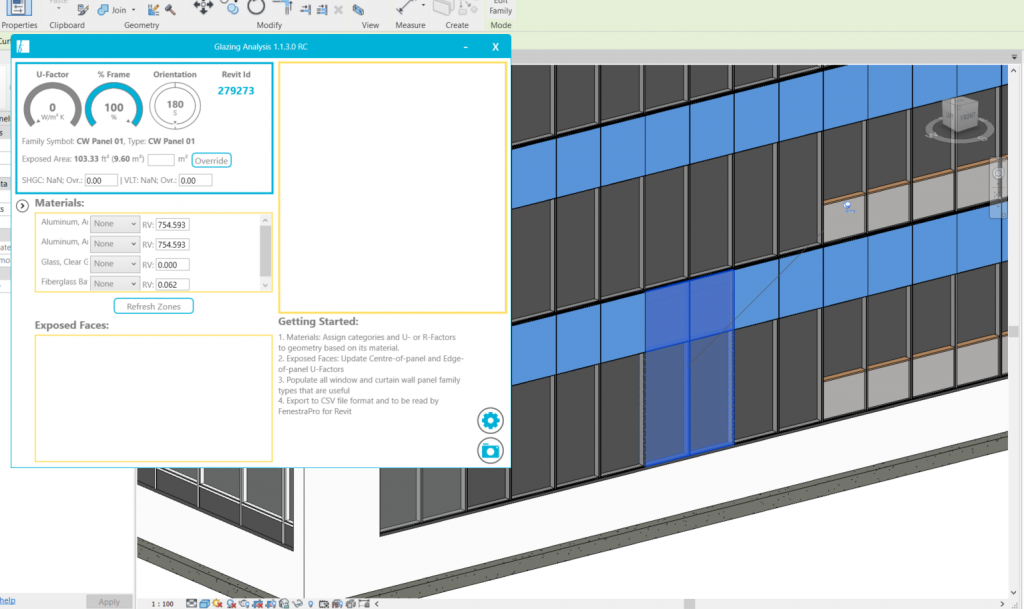Click the Glazing Analysis logo icon
The width and height of the screenshot is (1024, 609).
pos(23,46)
